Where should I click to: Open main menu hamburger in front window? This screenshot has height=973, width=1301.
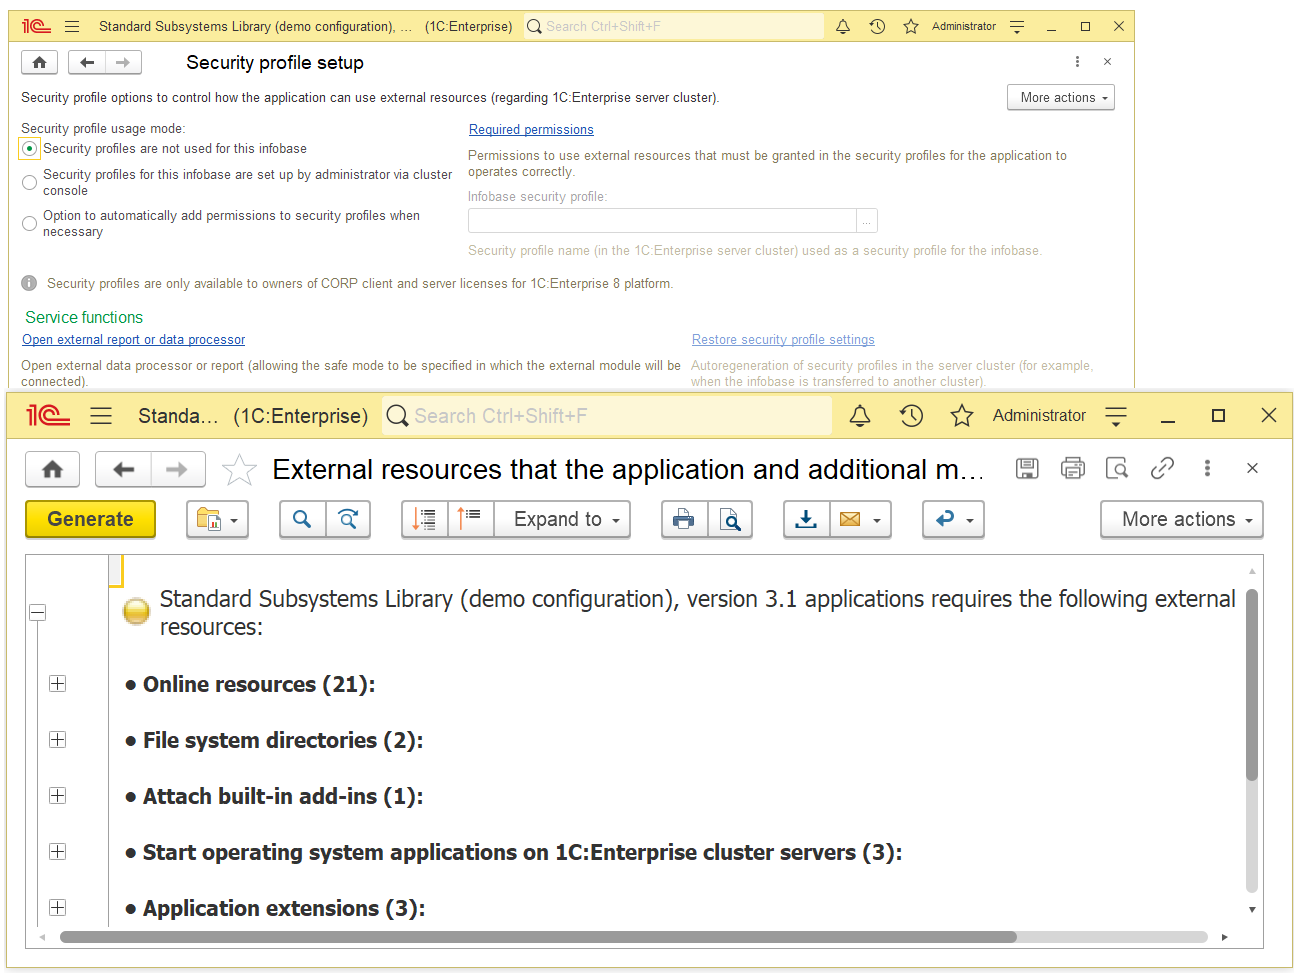point(101,416)
